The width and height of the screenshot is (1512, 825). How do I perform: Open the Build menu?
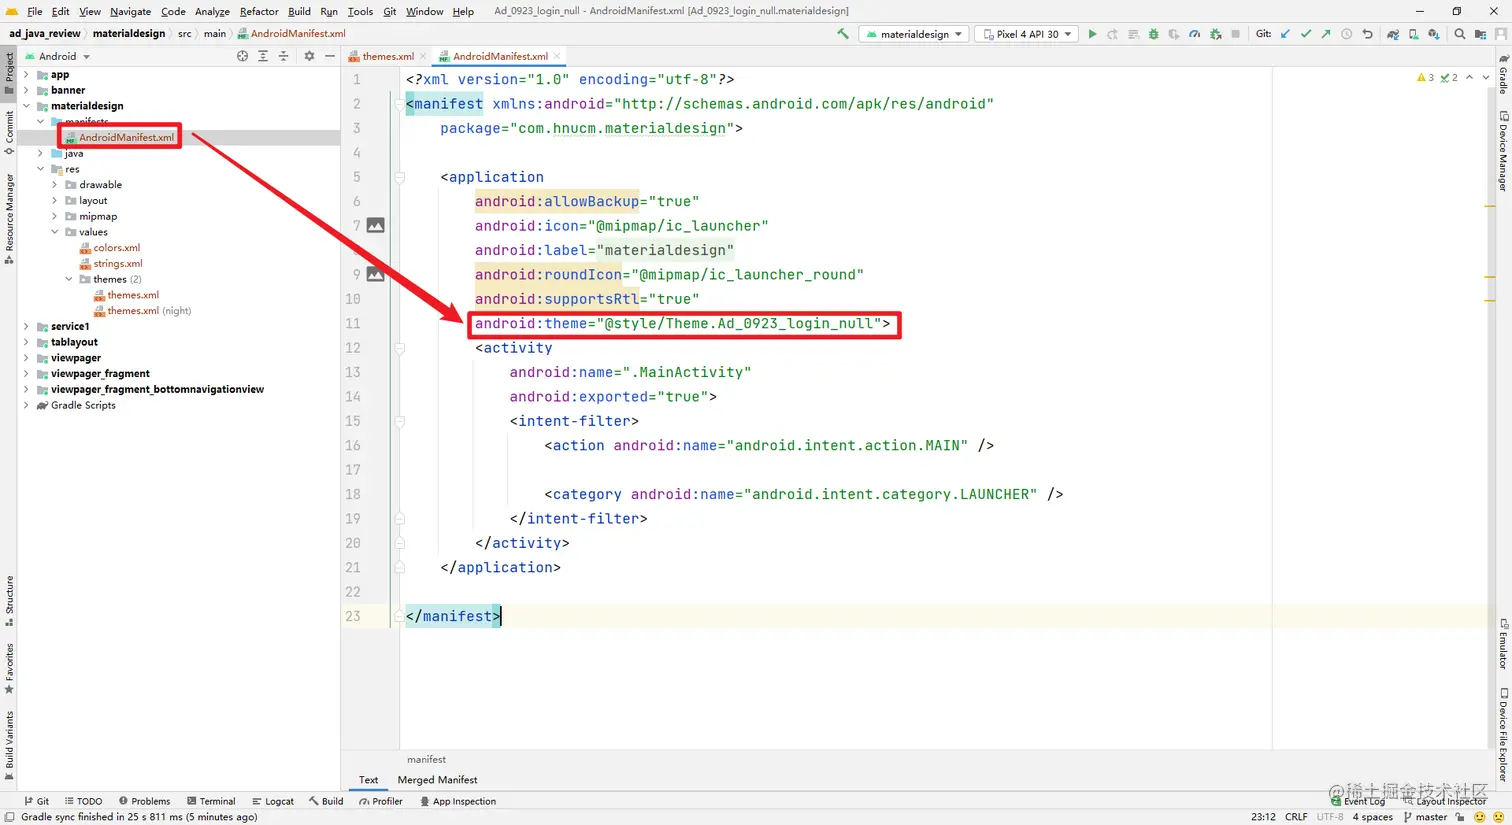pos(299,12)
